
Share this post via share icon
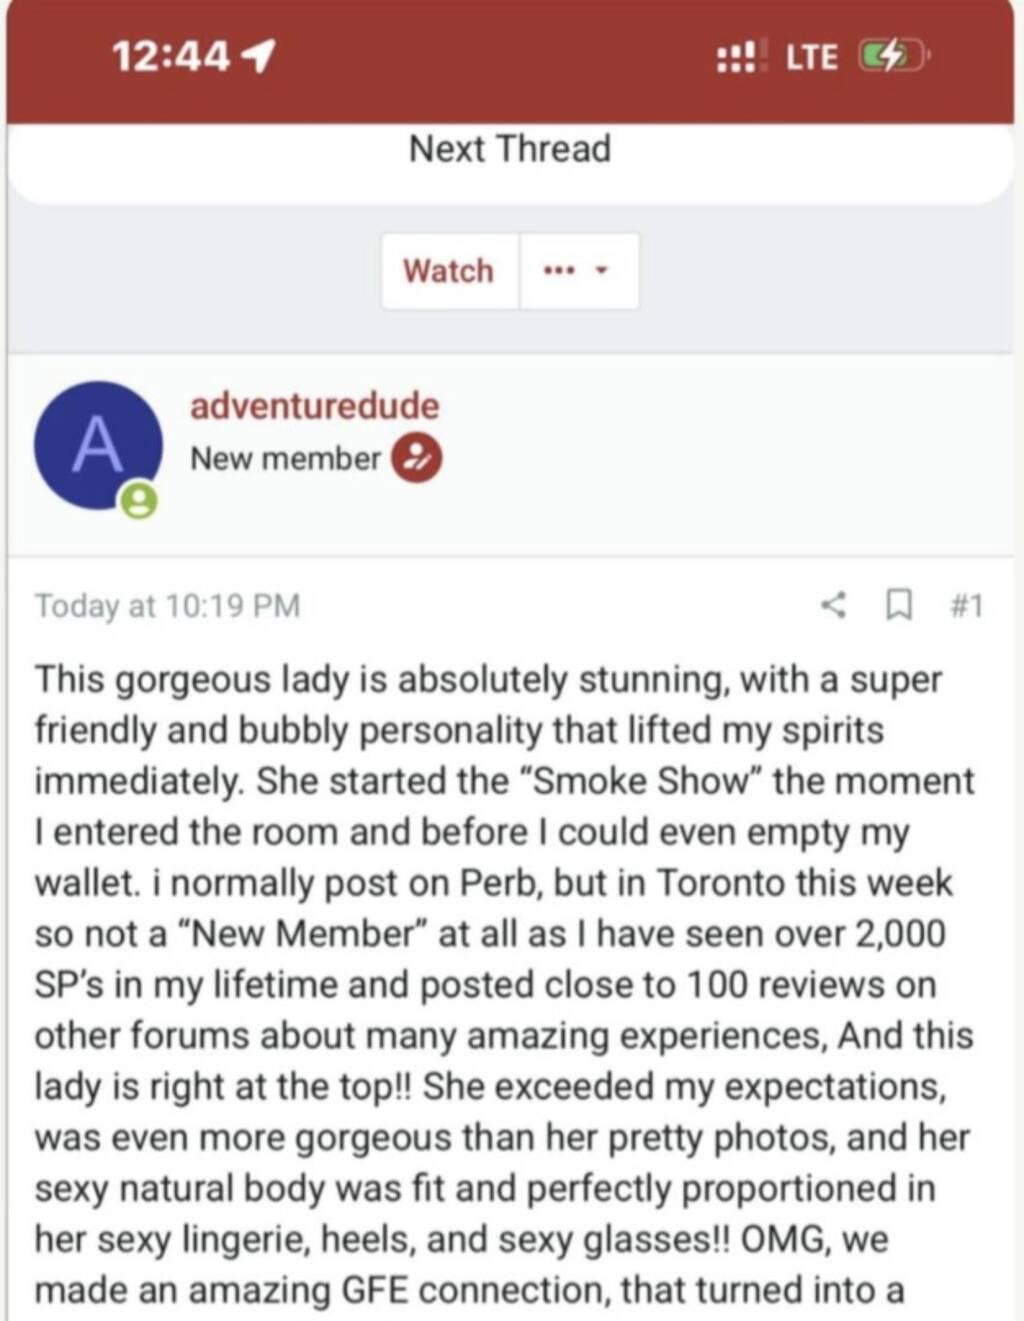(833, 604)
